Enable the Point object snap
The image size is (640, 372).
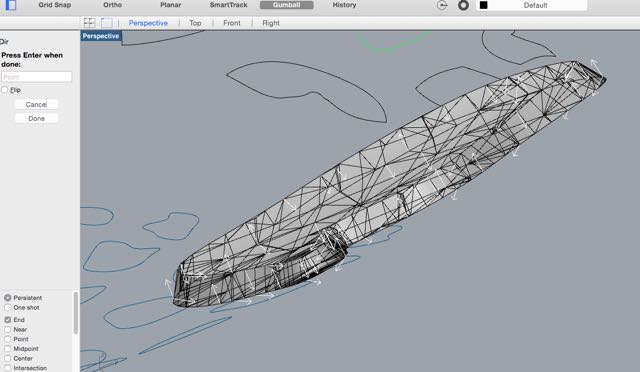click(x=8, y=339)
